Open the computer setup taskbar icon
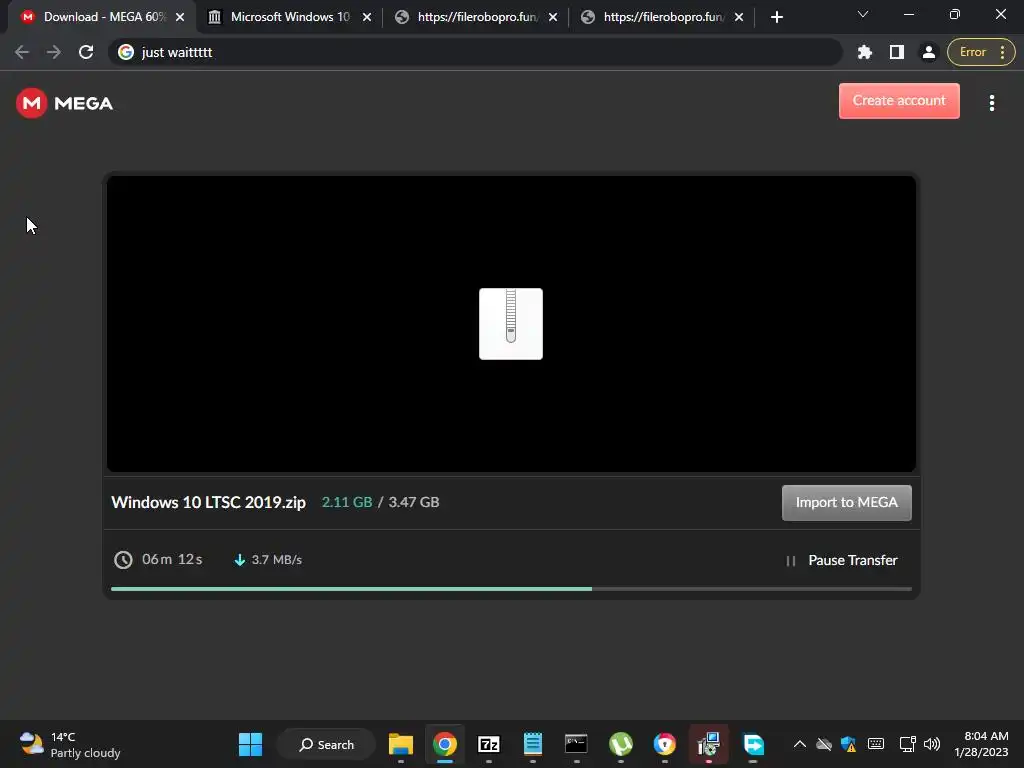The image size is (1024, 768). coord(709,744)
